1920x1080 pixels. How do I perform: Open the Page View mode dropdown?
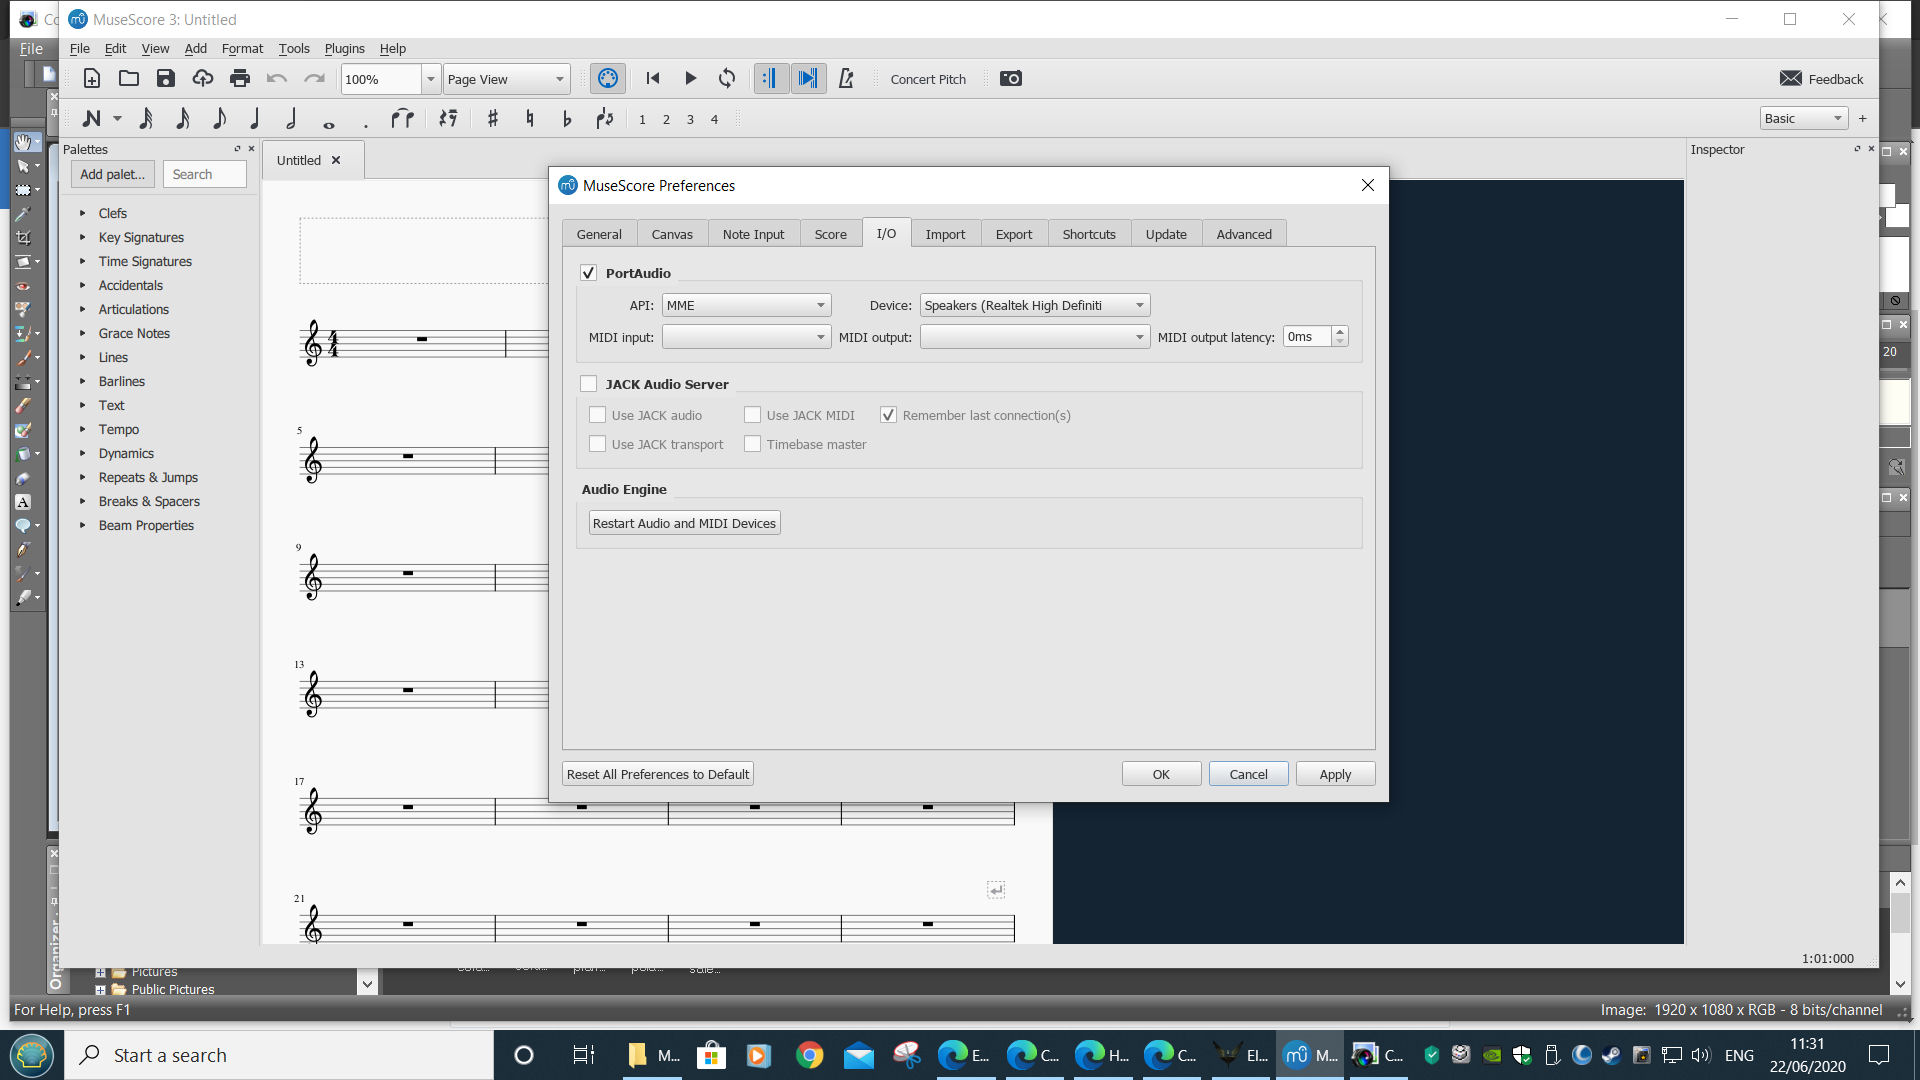tap(506, 79)
